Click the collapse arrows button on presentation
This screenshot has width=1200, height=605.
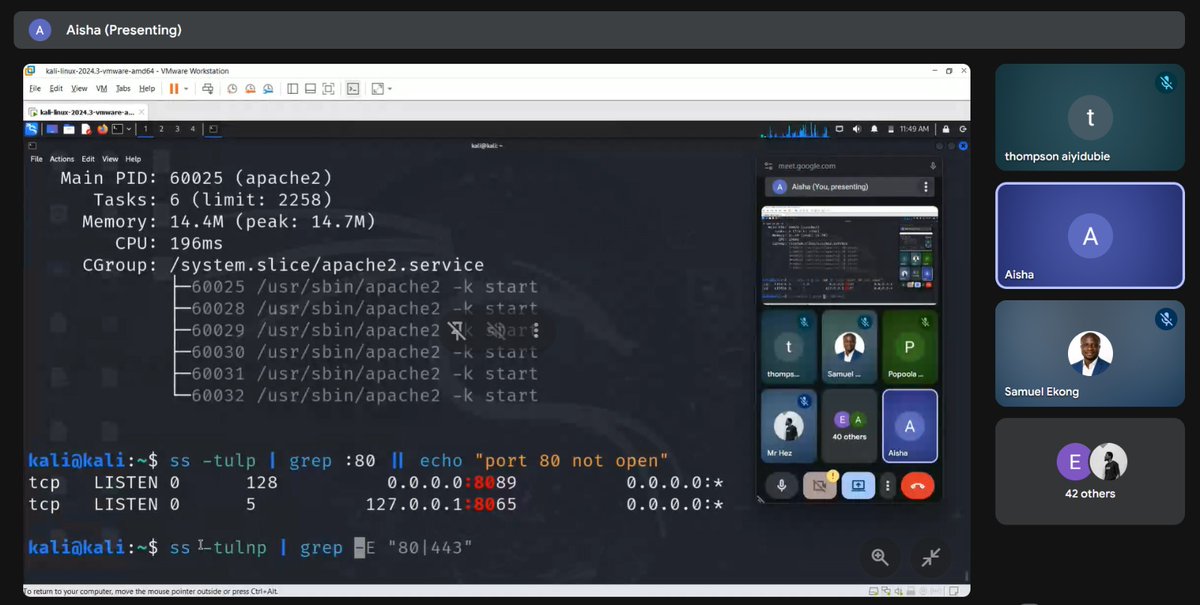point(931,557)
